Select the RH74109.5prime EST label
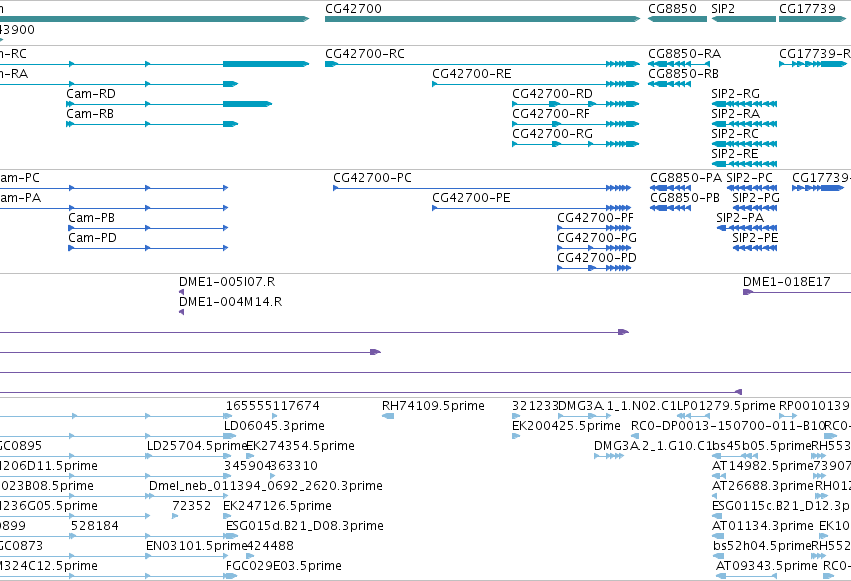Viewport: 851px width, 581px height. point(433,406)
